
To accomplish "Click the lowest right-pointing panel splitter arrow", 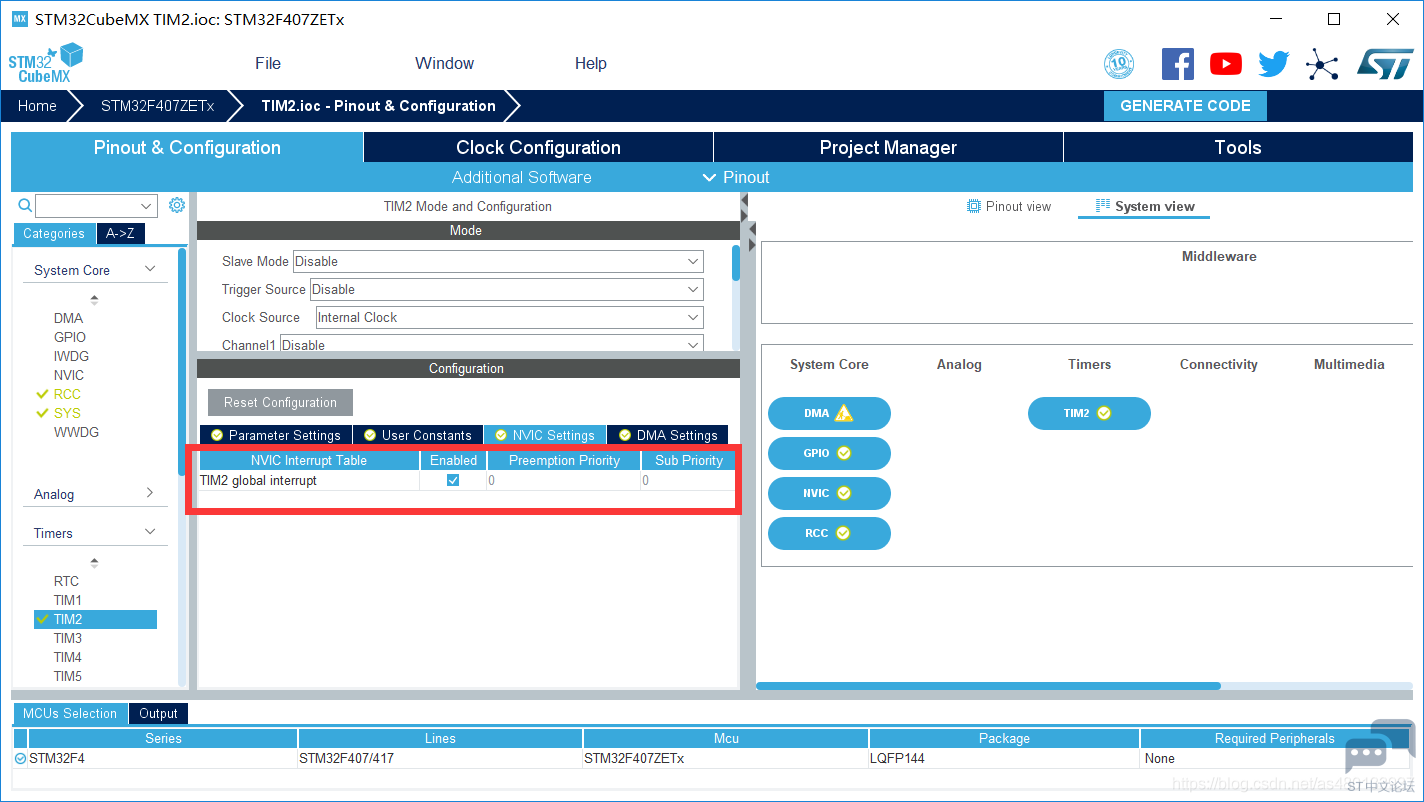I will coord(752,245).
